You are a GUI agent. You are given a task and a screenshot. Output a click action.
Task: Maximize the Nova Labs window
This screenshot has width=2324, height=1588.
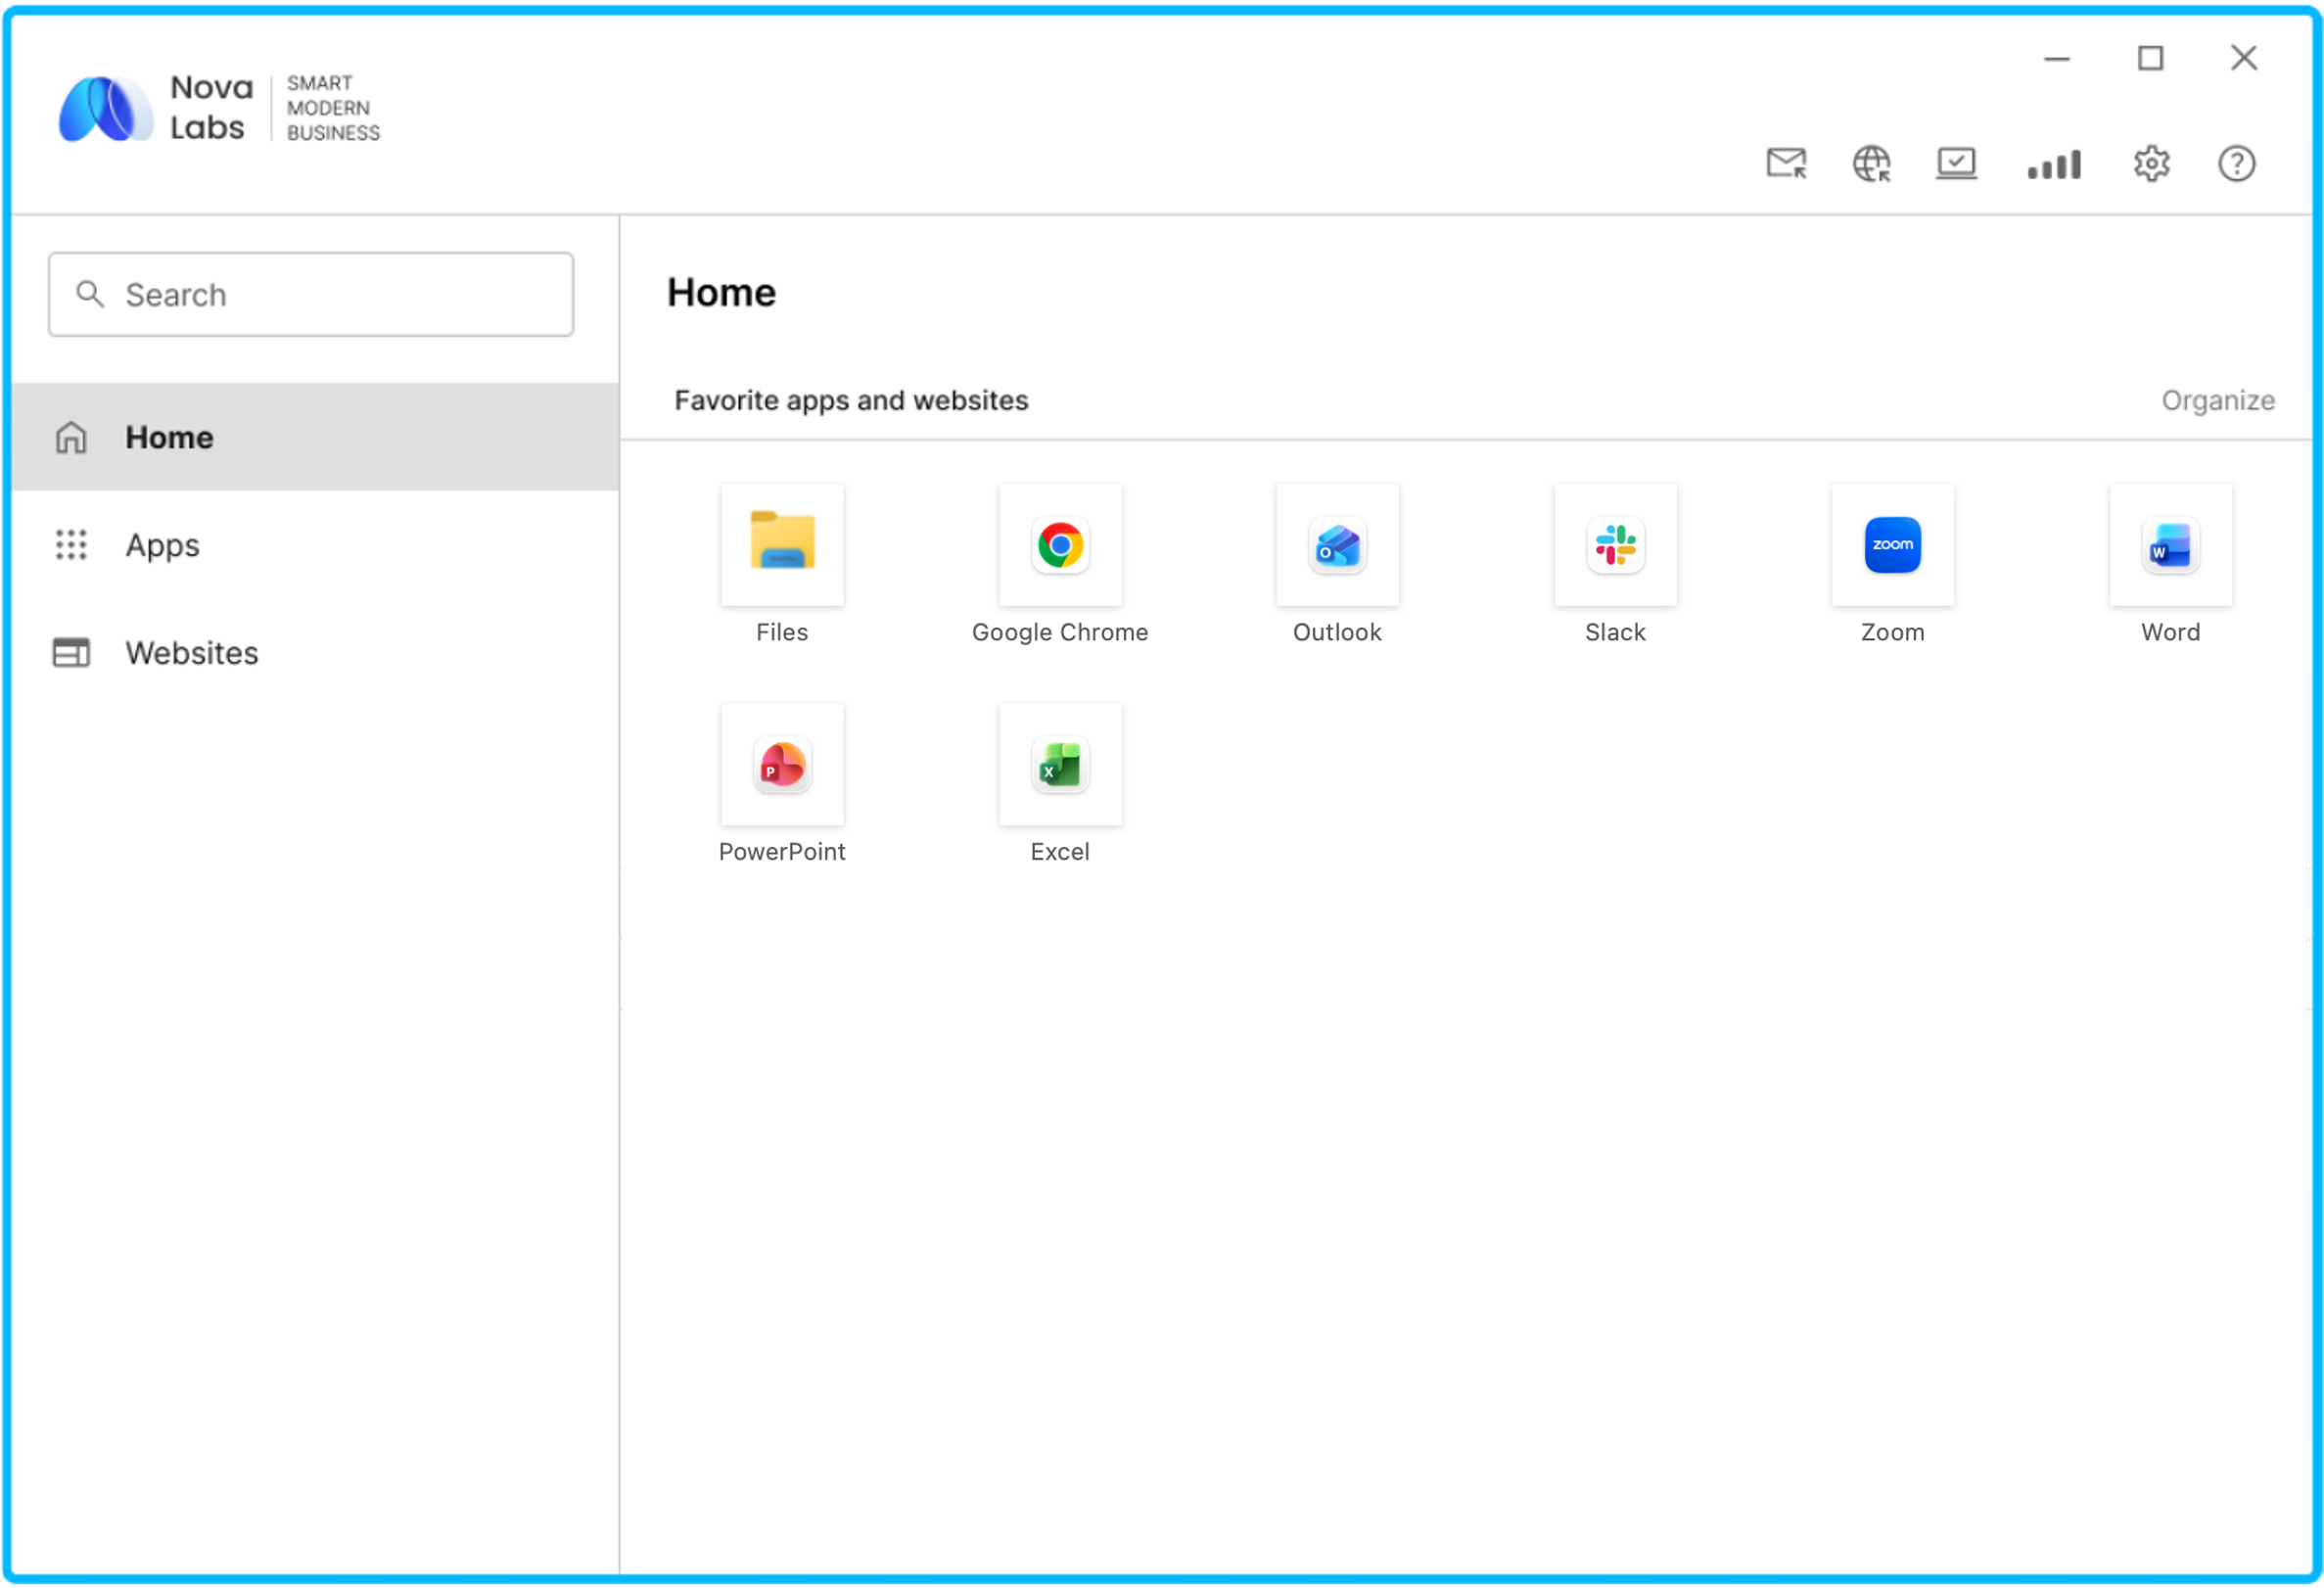click(2150, 58)
